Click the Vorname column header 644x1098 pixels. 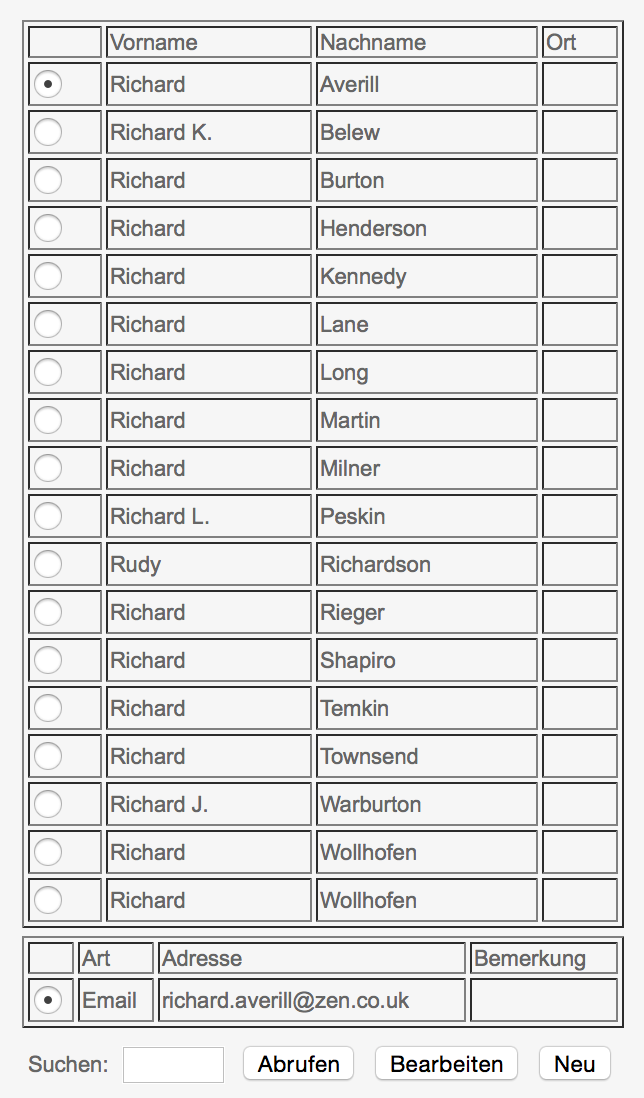coord(208,42)
